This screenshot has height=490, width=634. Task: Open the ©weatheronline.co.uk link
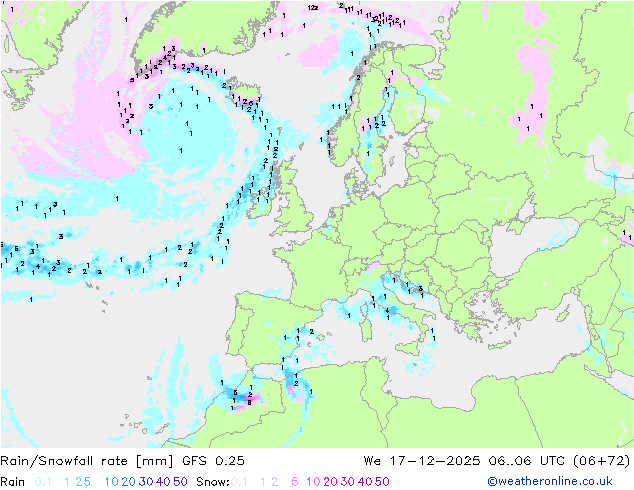[x=550, y=482]
